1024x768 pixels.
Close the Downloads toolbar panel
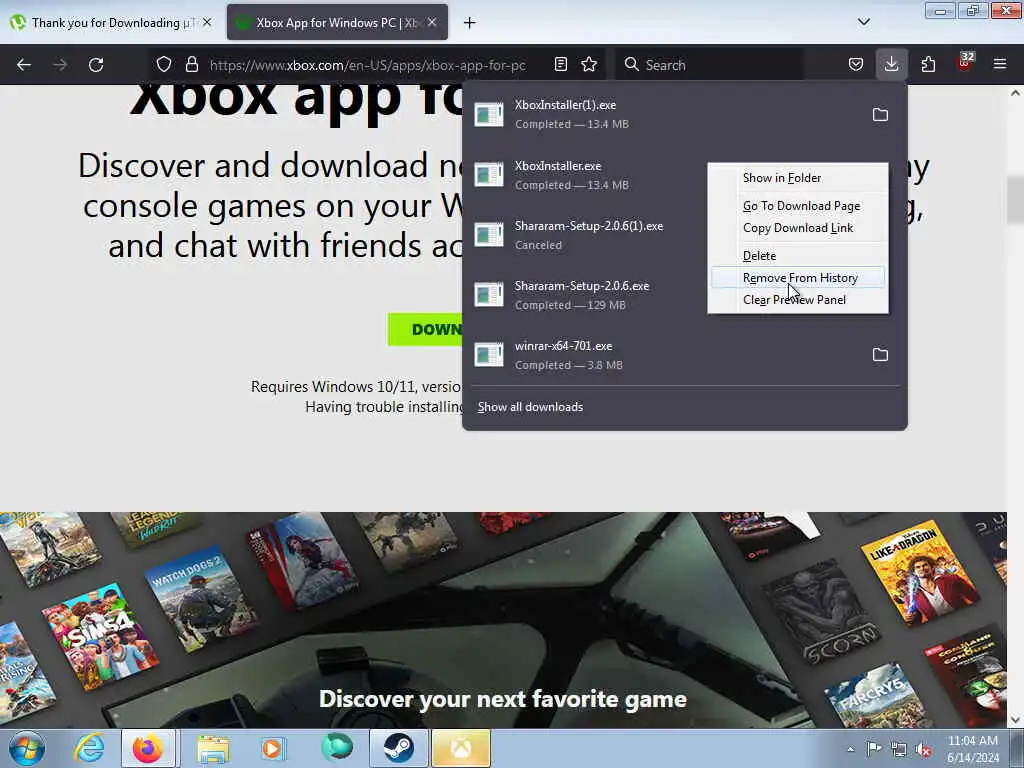tap(891, 65)
